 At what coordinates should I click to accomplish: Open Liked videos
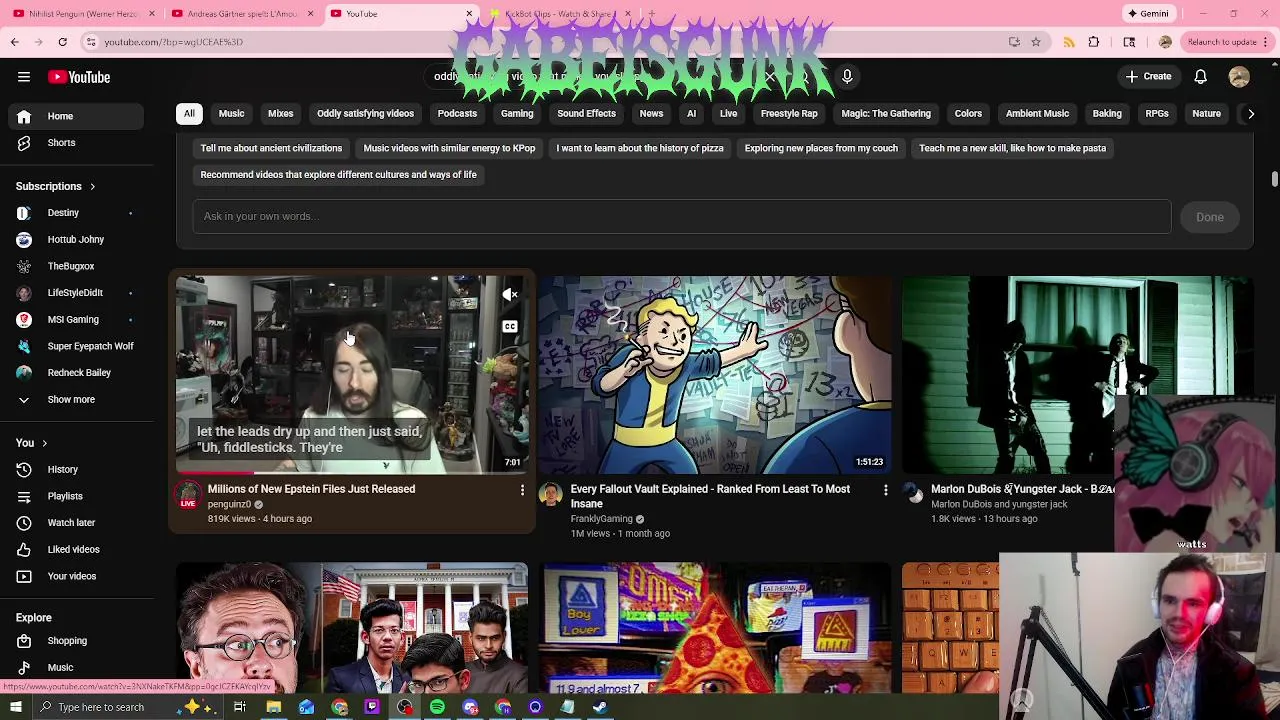[77, 550]
